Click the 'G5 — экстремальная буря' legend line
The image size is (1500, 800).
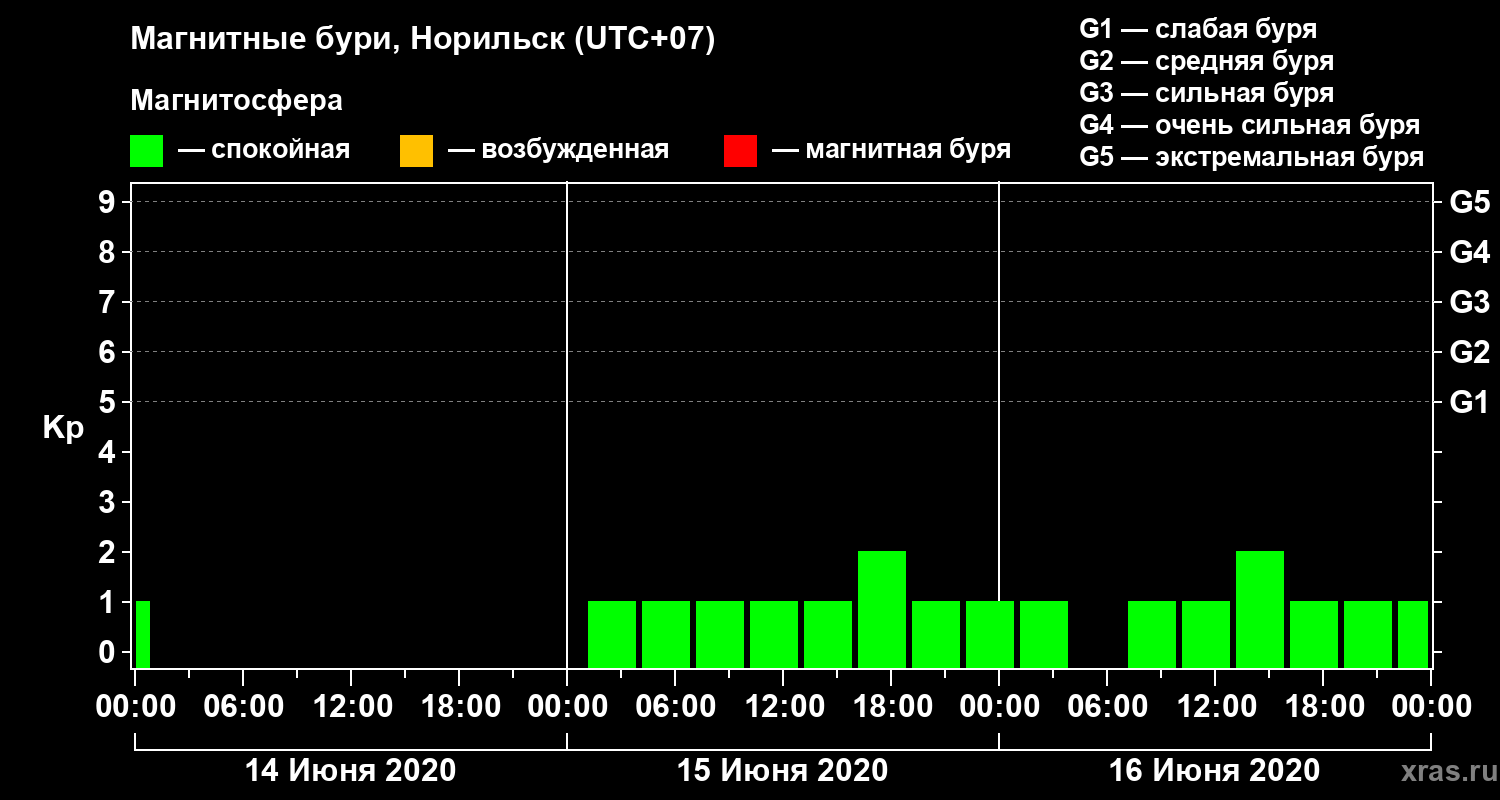coord(1252,158)
